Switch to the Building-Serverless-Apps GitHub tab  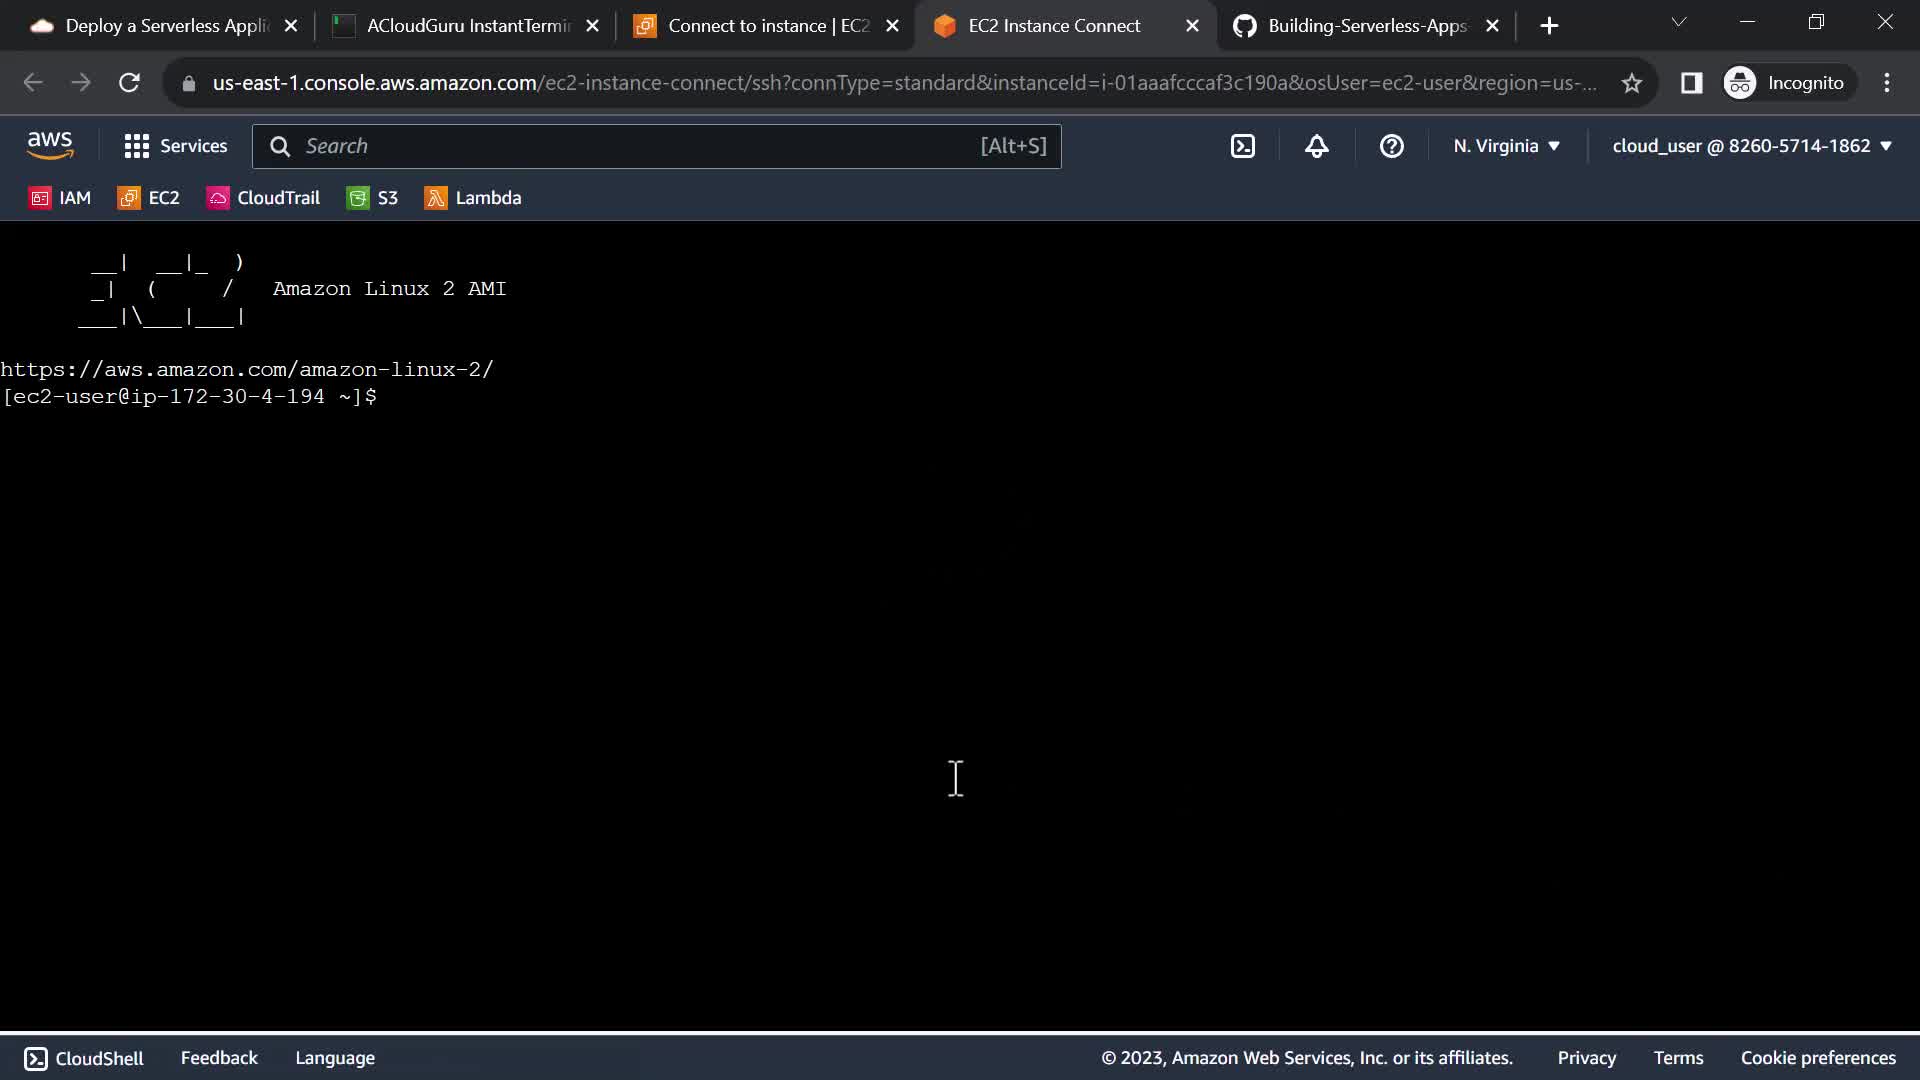point(1366,26)
